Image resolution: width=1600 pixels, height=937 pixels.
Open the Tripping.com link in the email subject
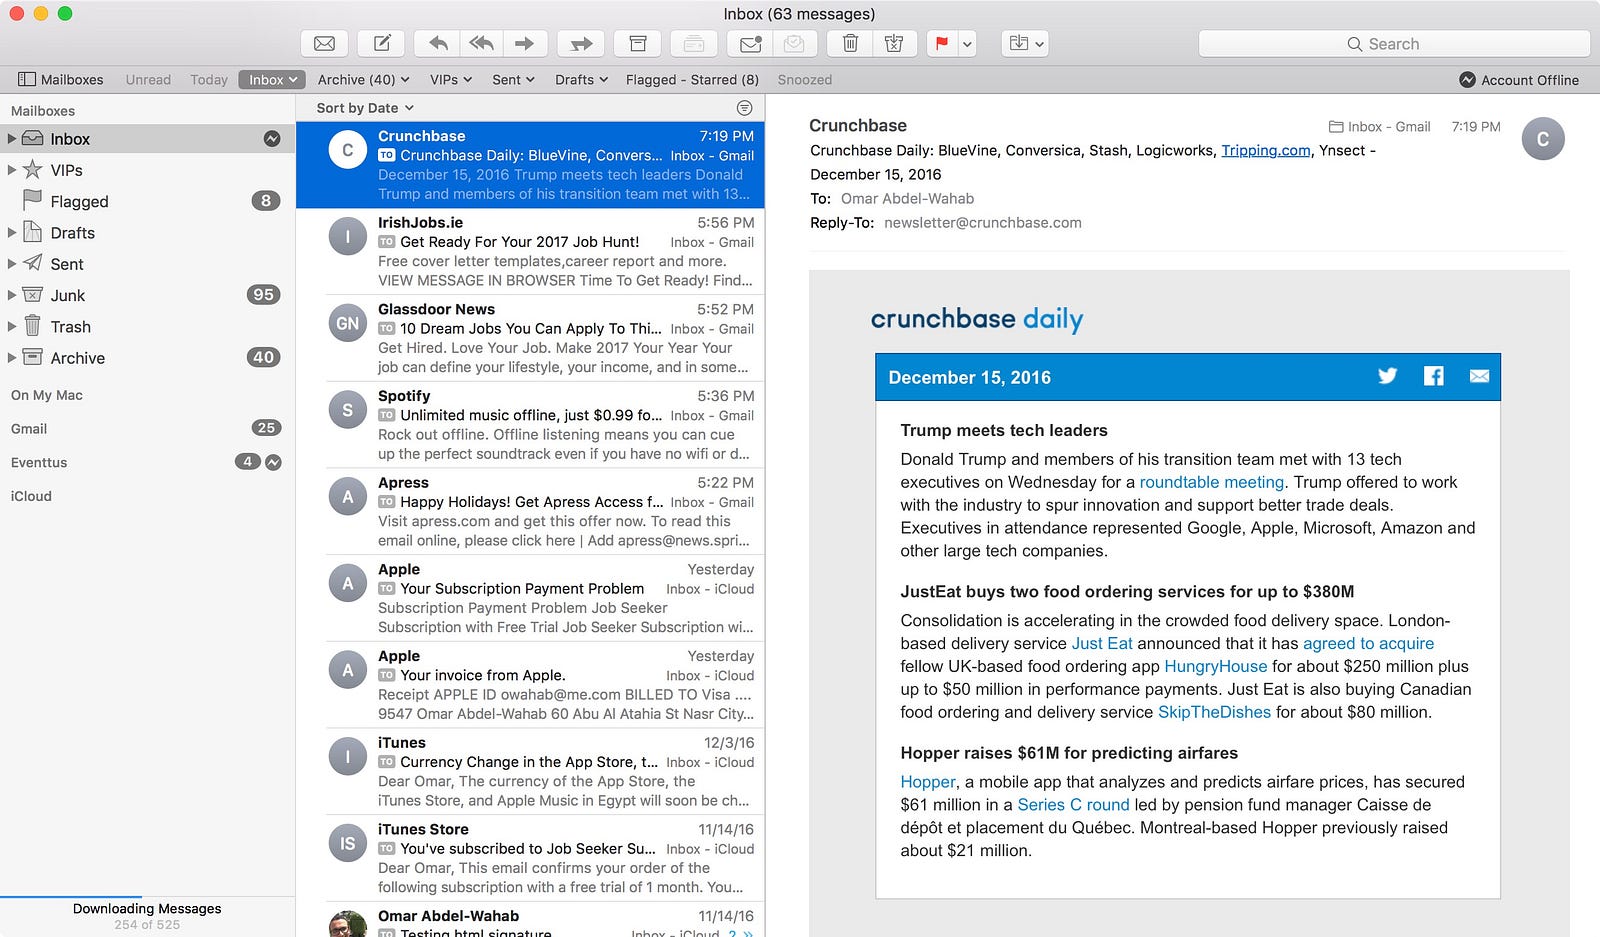click(1266, 150)
